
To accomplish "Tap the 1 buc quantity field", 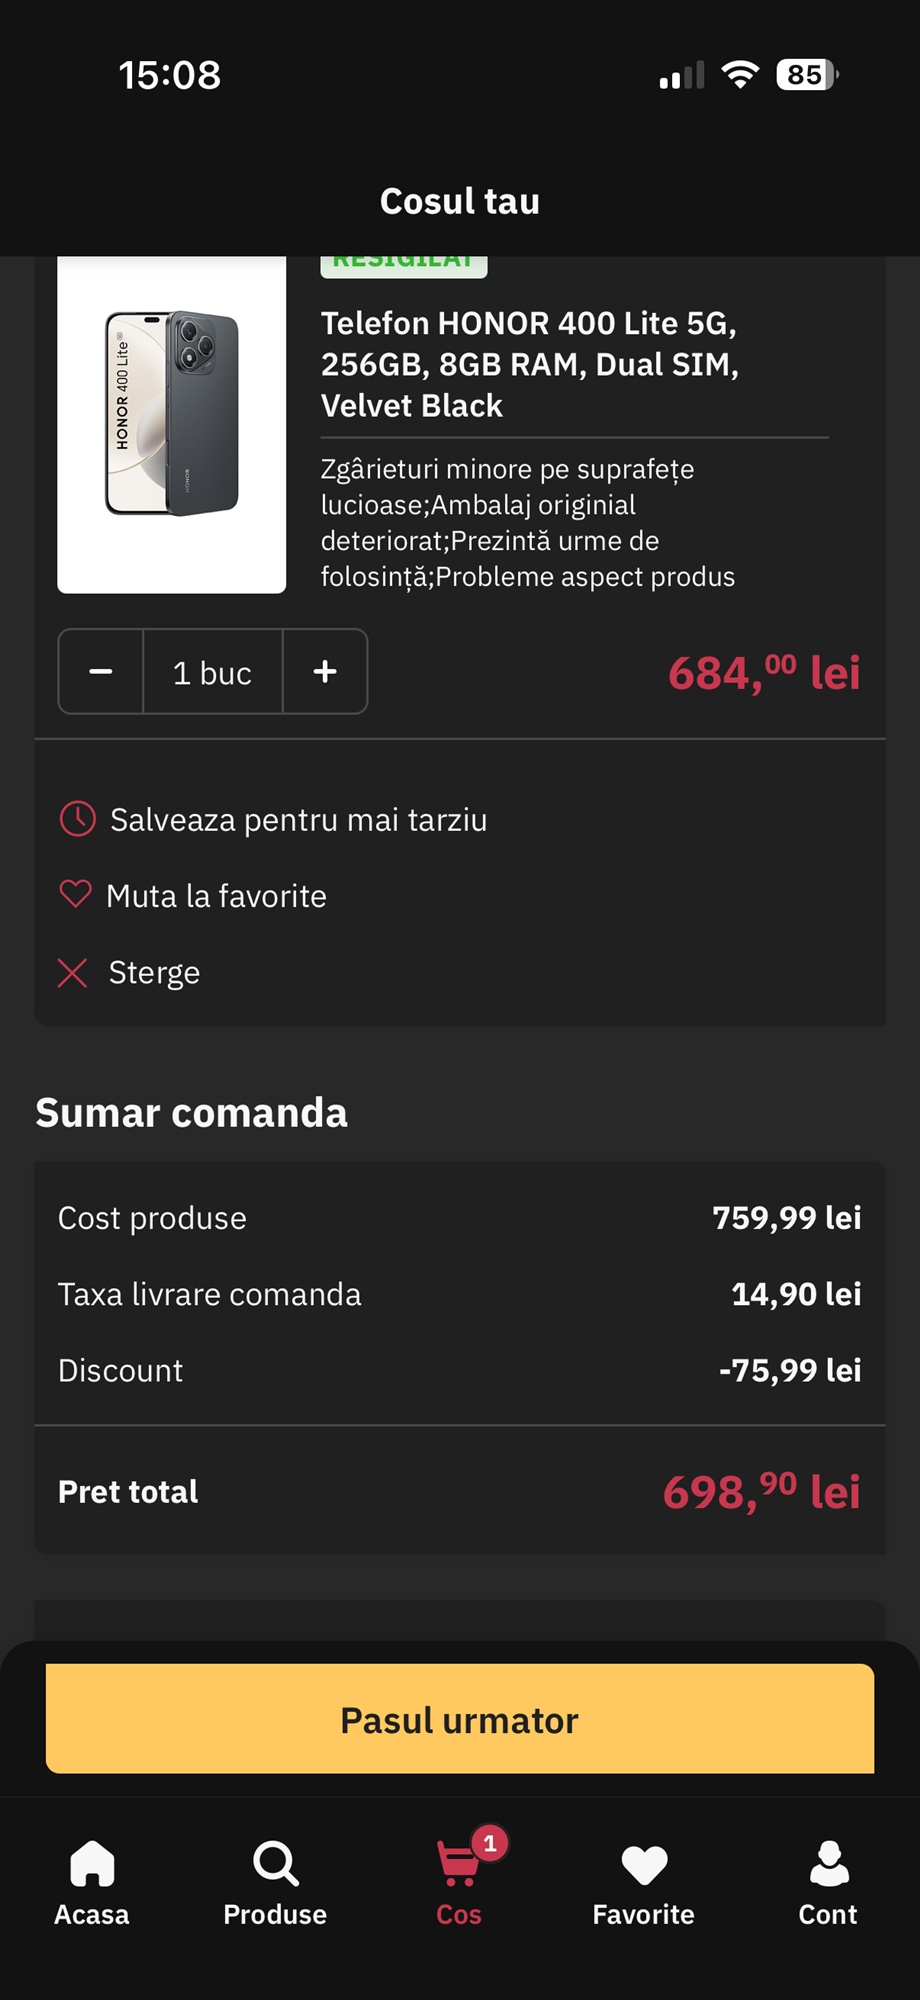I will [212, 672].
